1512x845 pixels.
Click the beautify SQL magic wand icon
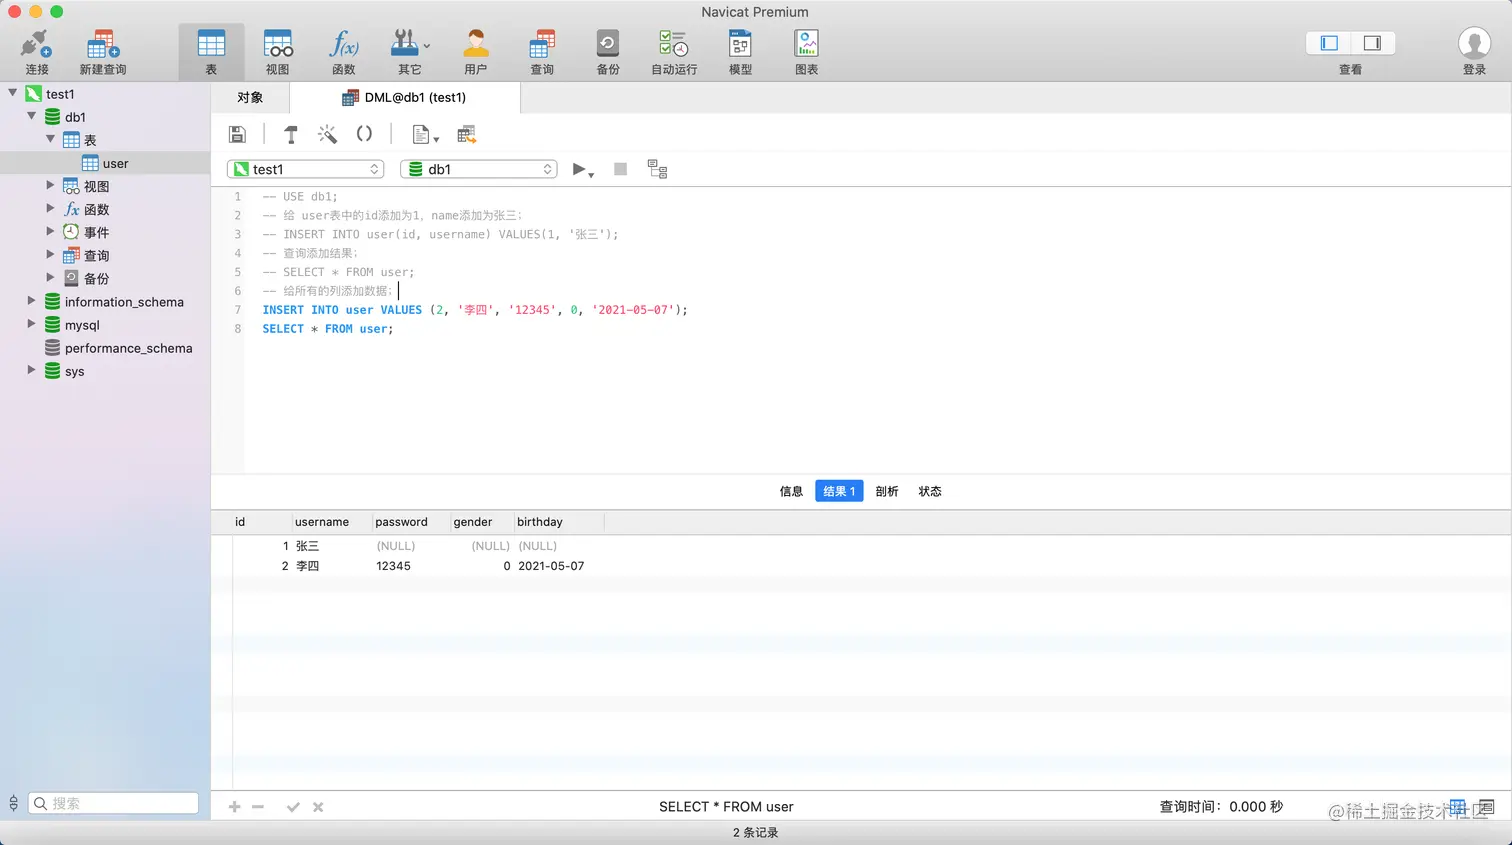point(327,134)
